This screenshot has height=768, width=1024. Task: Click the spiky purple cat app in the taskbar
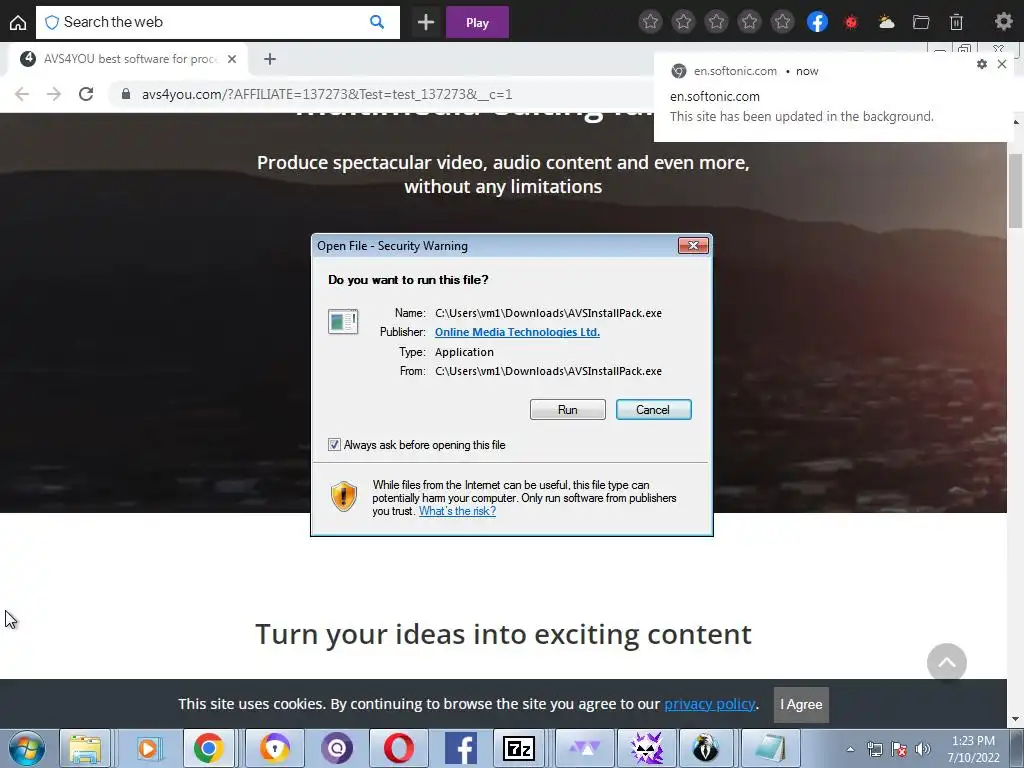point(646,748)
